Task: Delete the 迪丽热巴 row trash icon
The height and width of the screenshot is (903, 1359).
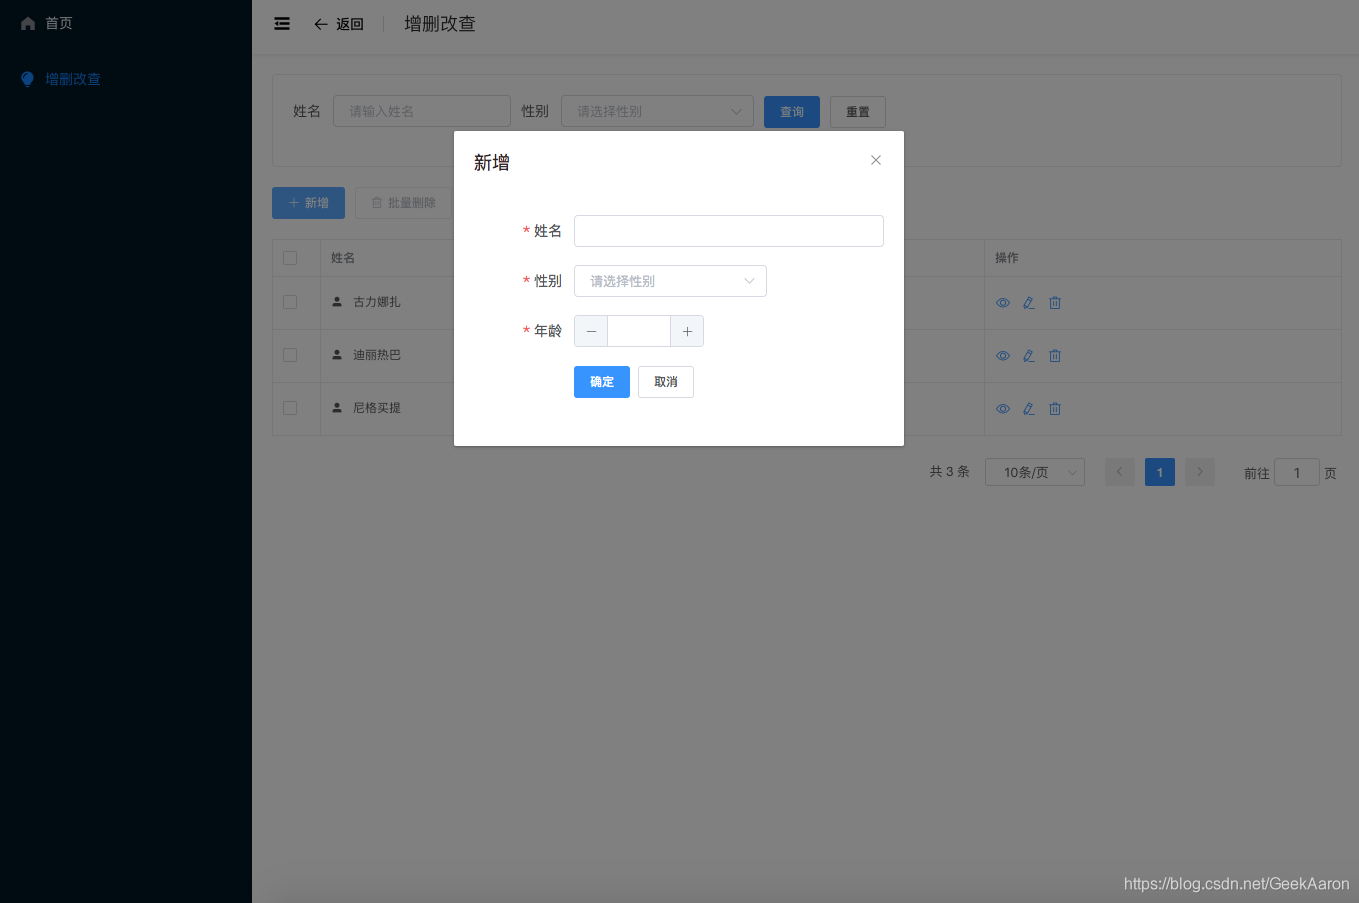Action: tap(1055, 356)
